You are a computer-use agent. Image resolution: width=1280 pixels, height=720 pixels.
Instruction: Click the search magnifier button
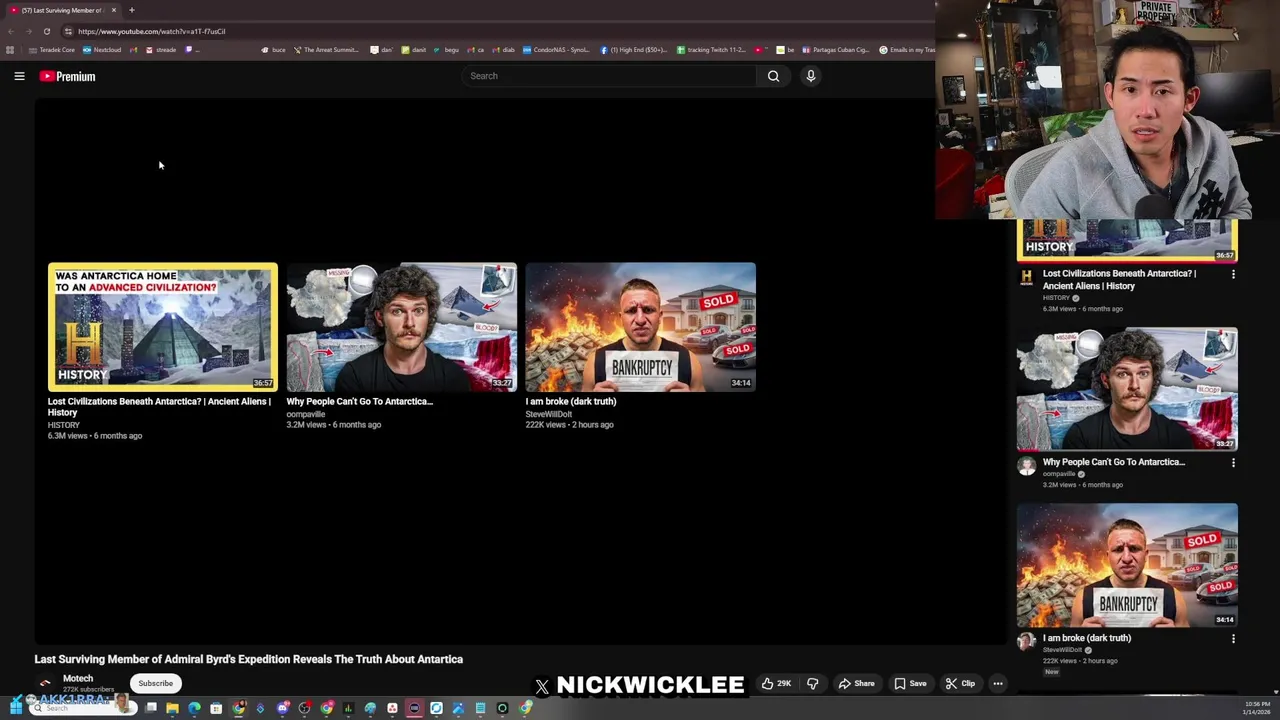point(773,76)
